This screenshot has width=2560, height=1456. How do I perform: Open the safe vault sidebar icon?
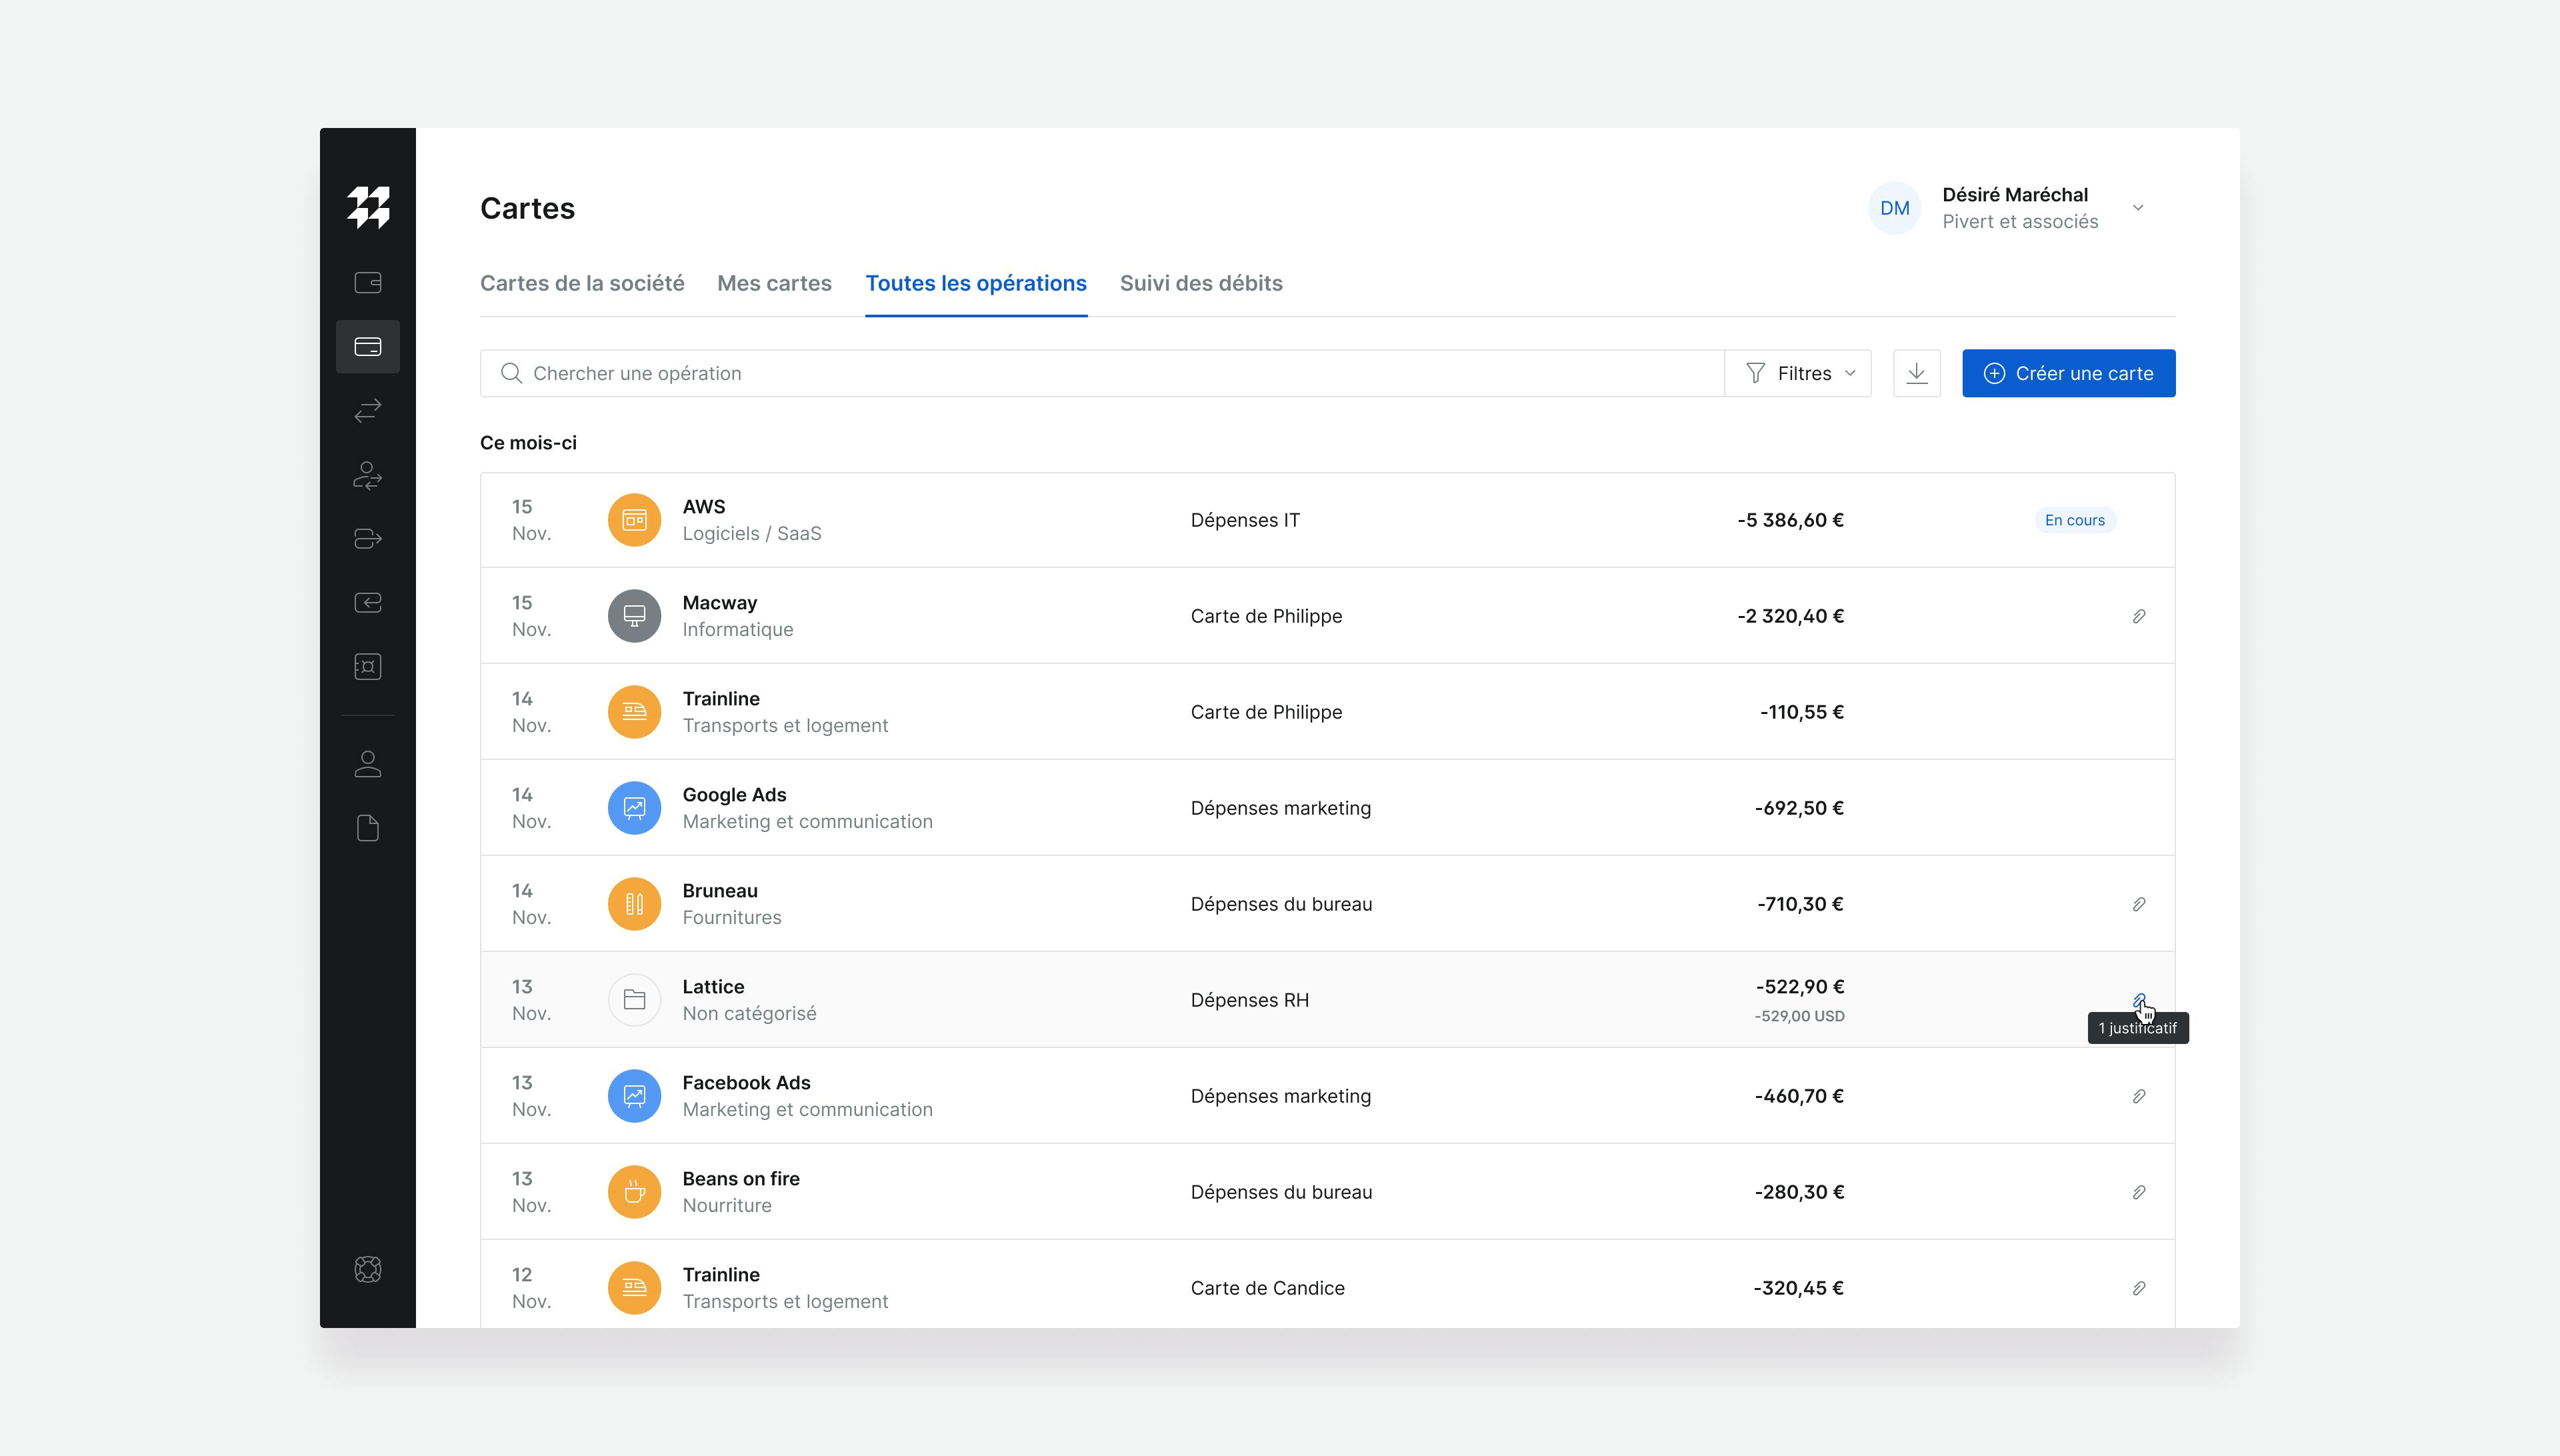point(368,667)
